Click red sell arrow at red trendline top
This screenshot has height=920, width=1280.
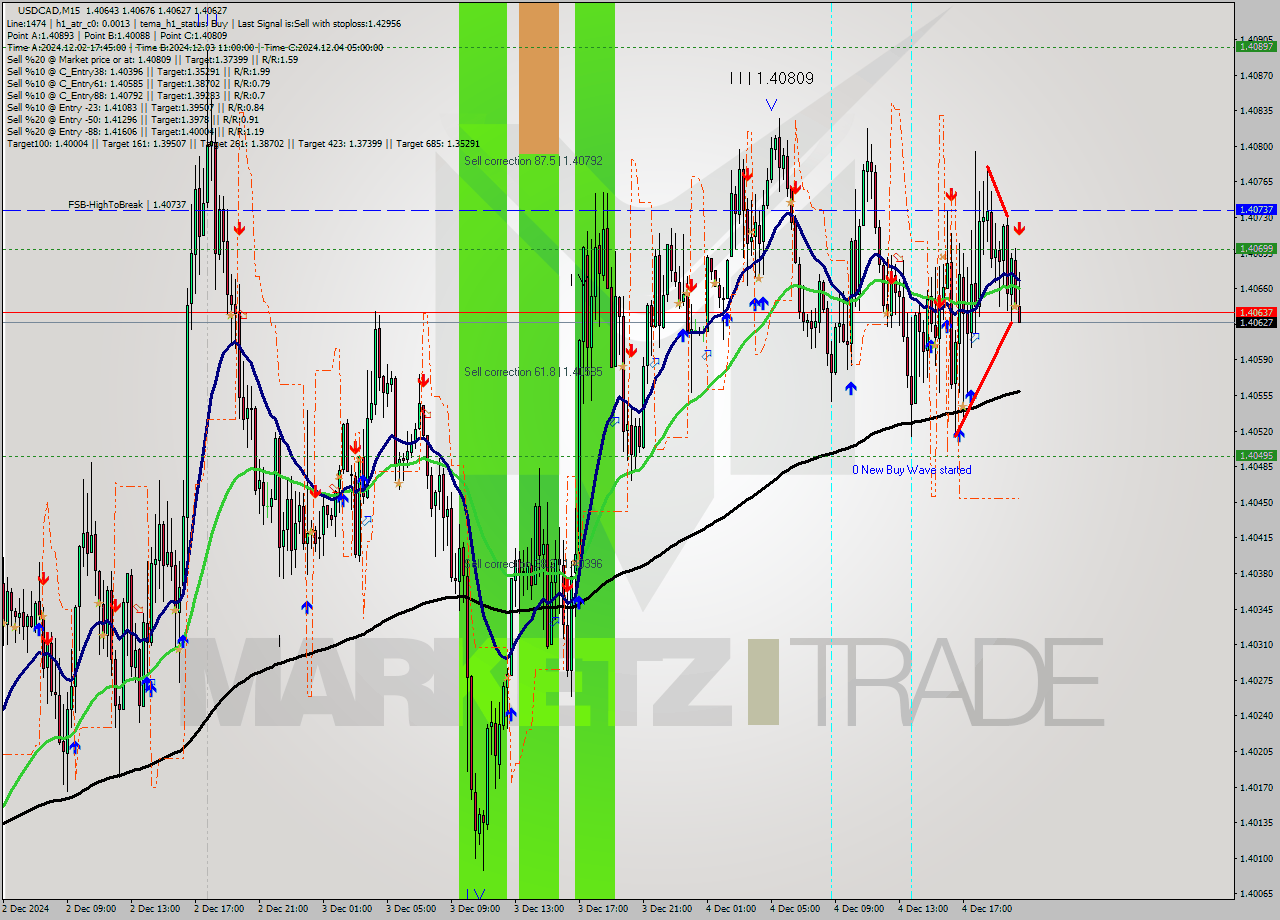(x=1018, y=229)
